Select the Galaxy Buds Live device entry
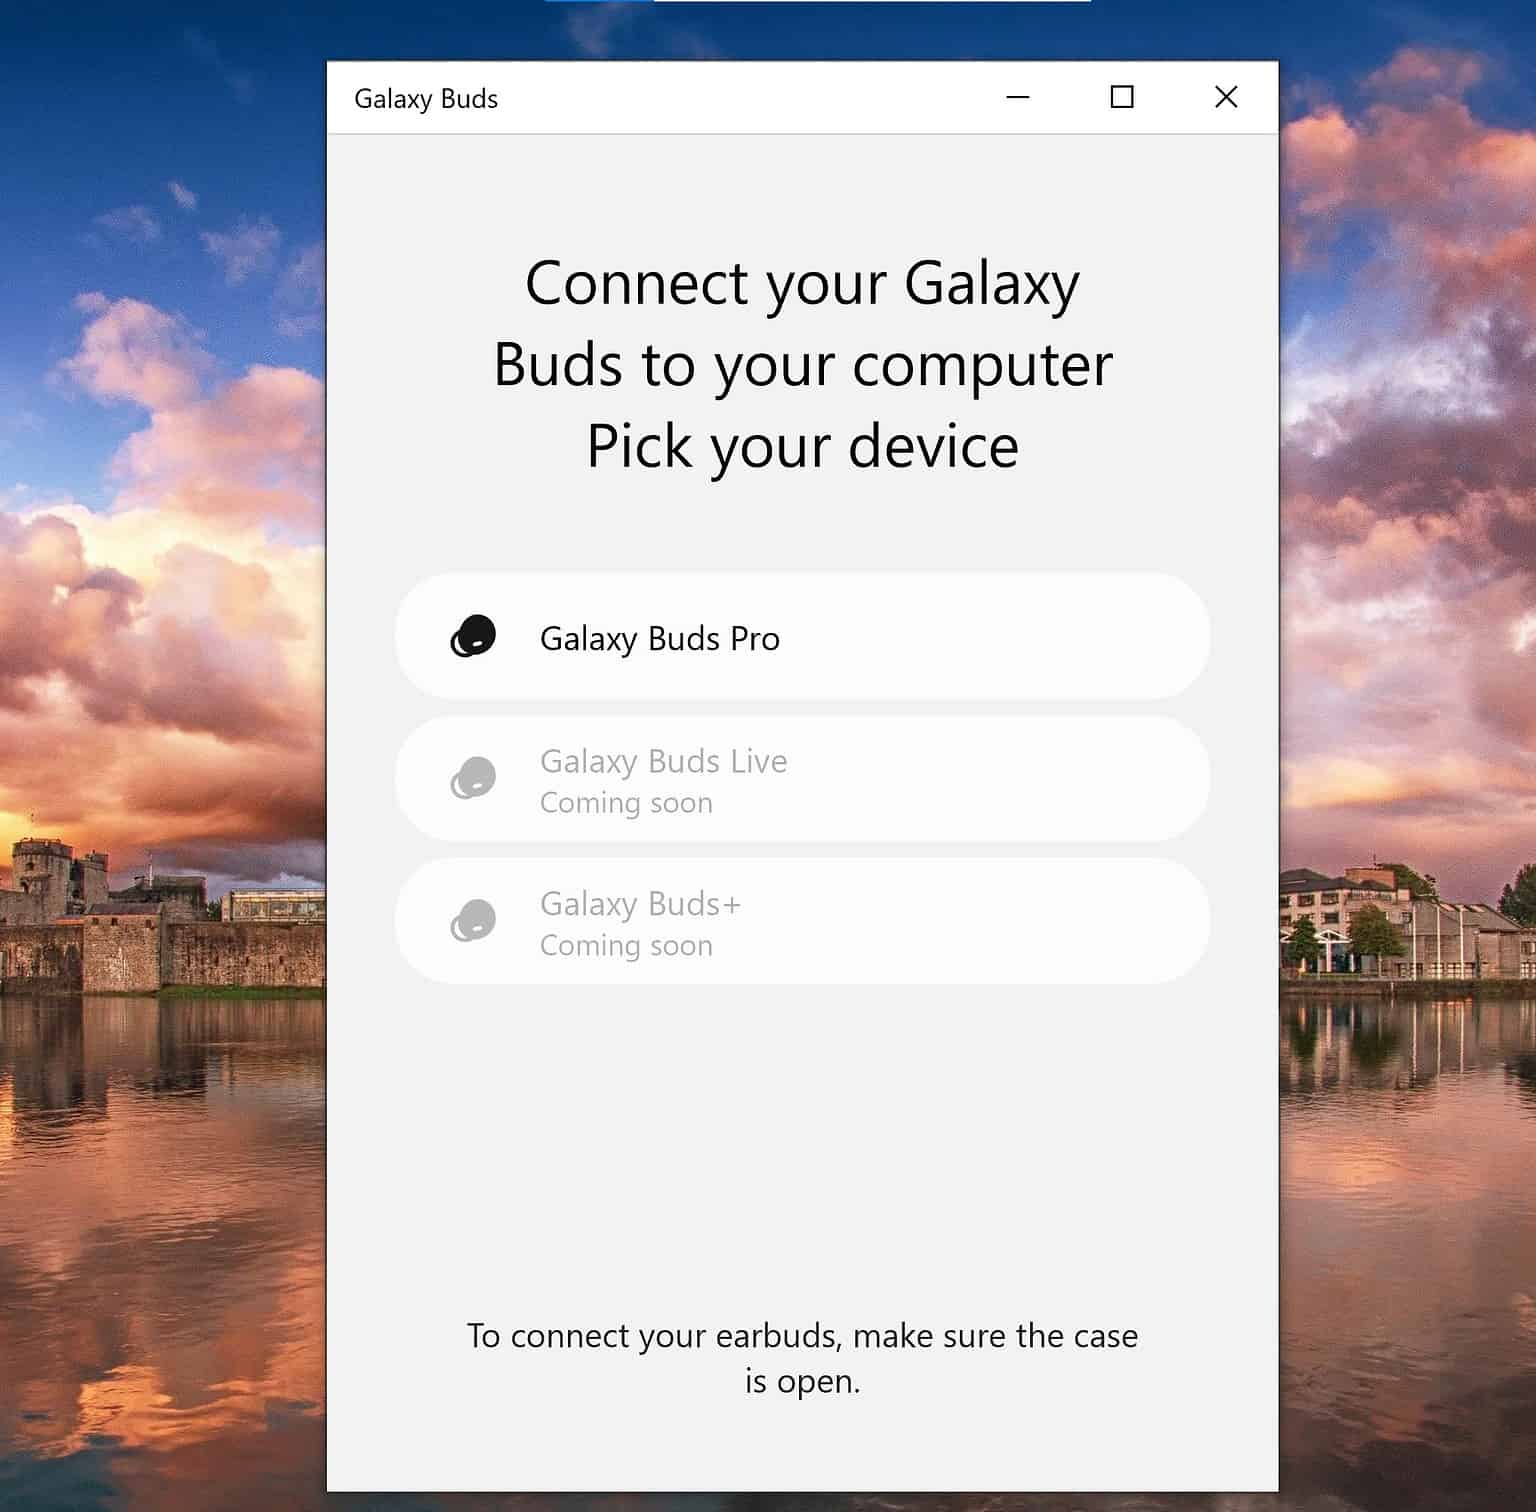The height and width of the screenshot is (1512, 1536). point(800,778)
